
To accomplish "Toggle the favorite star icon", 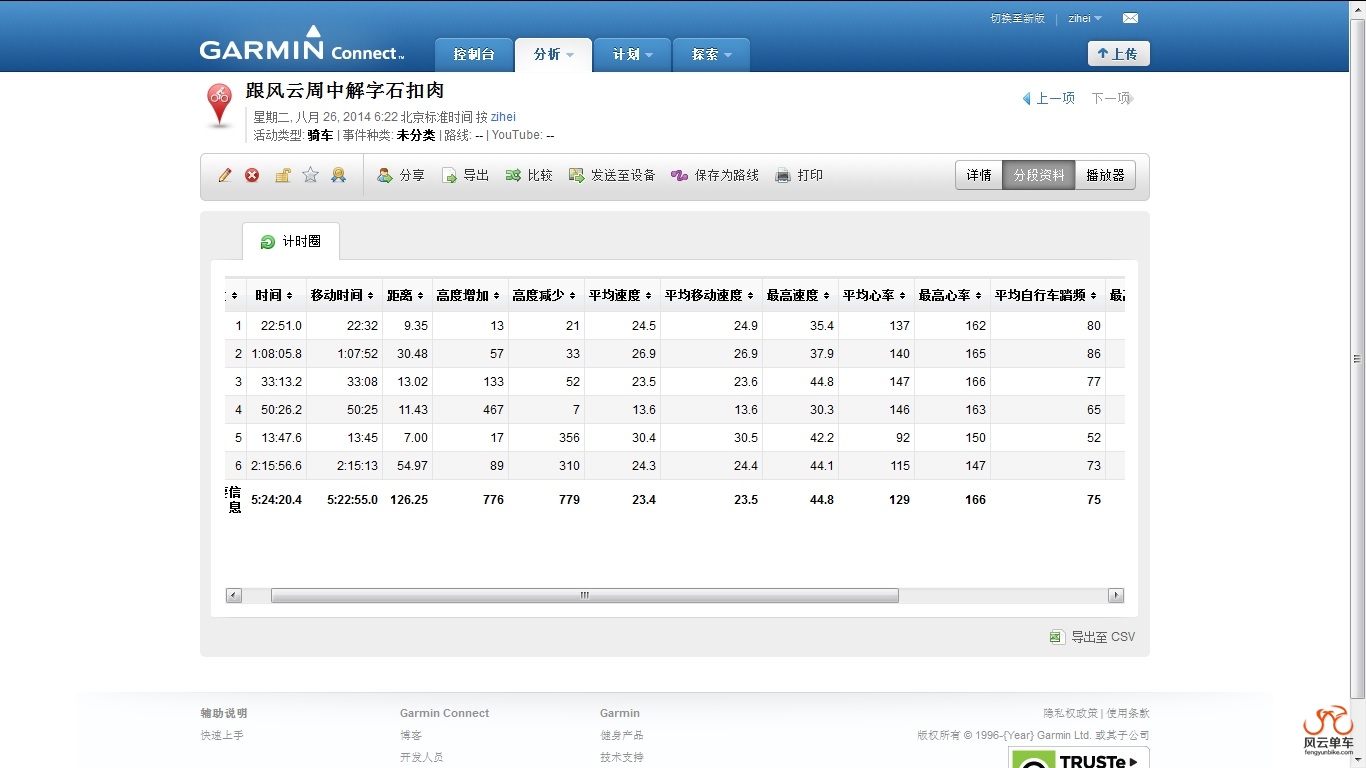I will click(x=311, y=175).
